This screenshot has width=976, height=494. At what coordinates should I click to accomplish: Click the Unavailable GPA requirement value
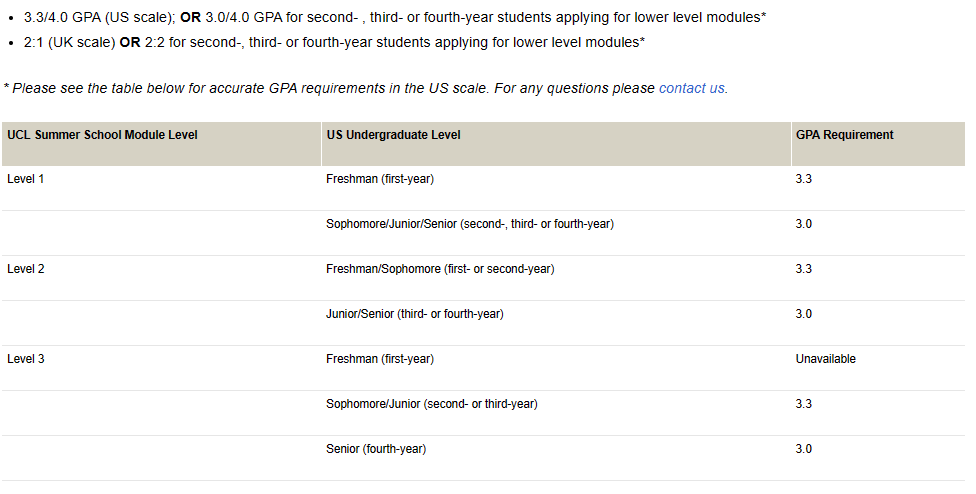tap(825, 359)
